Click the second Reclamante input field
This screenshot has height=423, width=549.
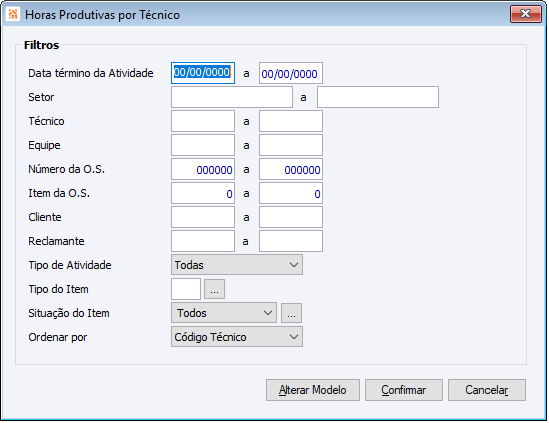291,241
